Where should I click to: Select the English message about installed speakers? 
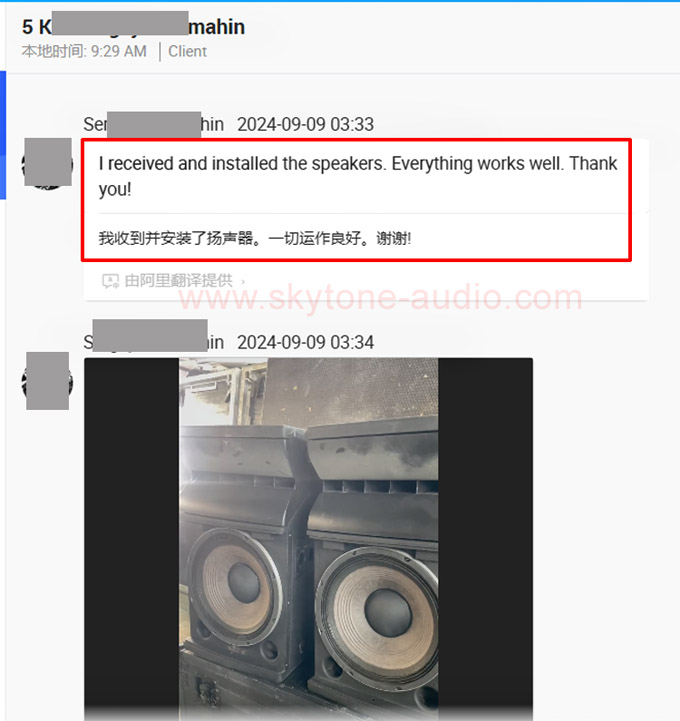tap(358, 176)
